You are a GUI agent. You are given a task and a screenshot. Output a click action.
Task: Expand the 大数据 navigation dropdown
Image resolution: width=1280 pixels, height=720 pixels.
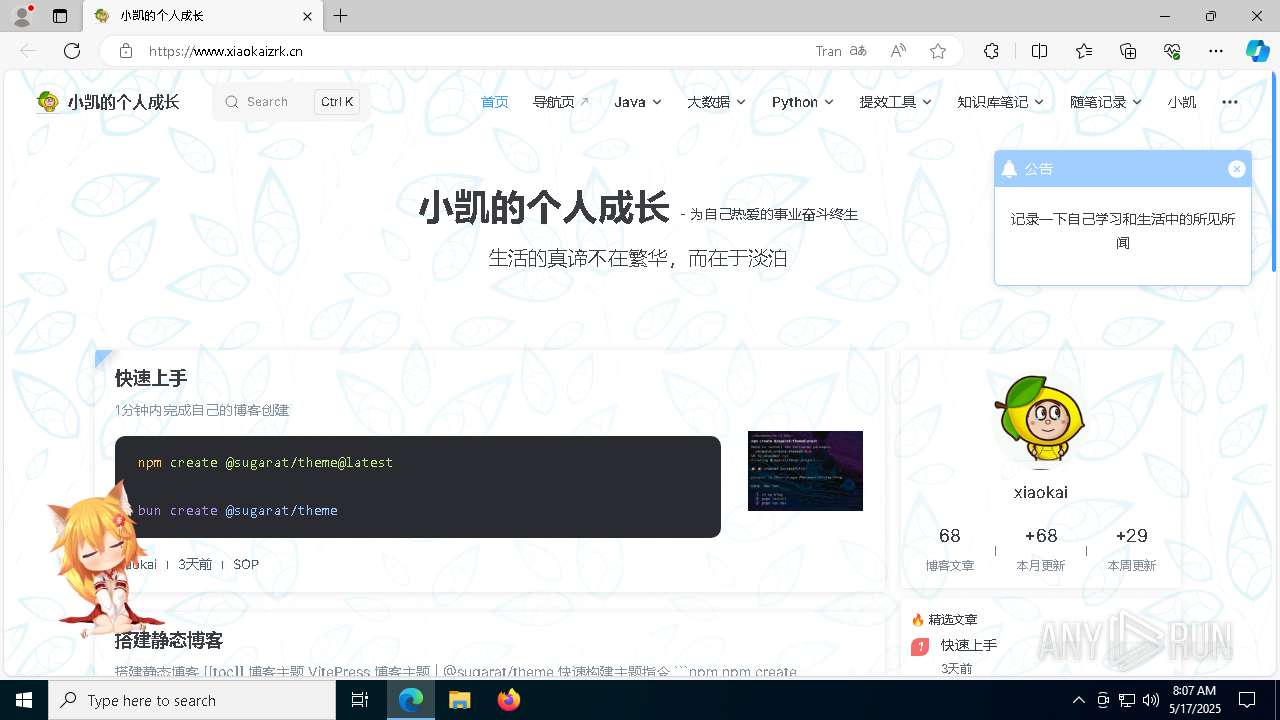[x=716, y=102]
